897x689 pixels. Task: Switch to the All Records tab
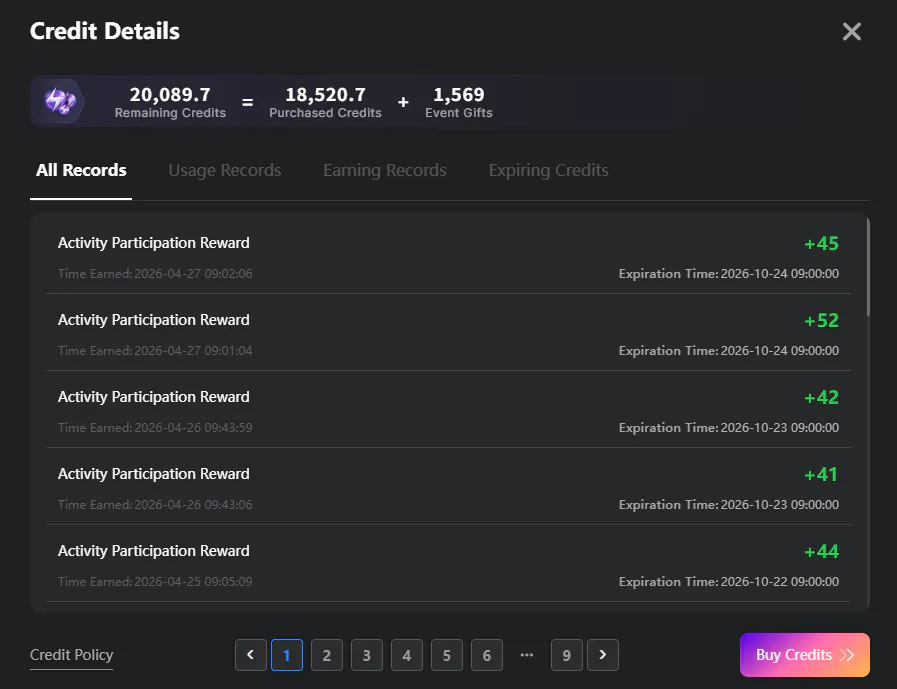[x=81, y=170]
